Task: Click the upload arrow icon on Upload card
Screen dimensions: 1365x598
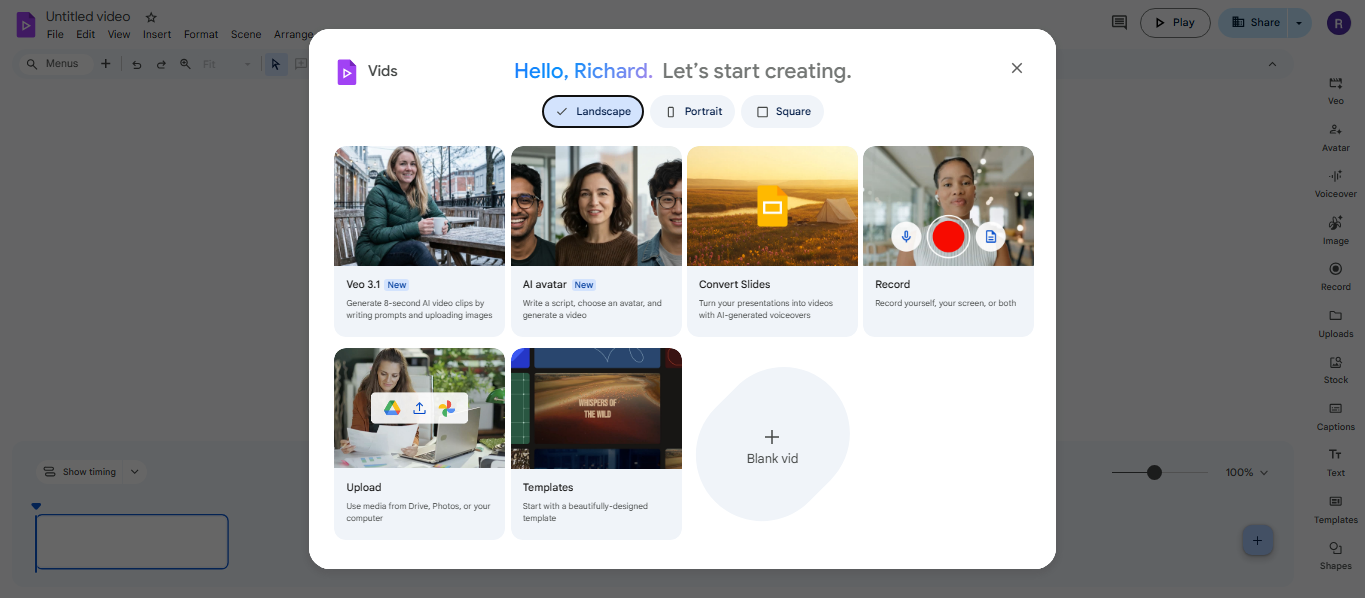Action: click(x=419, y=408)
